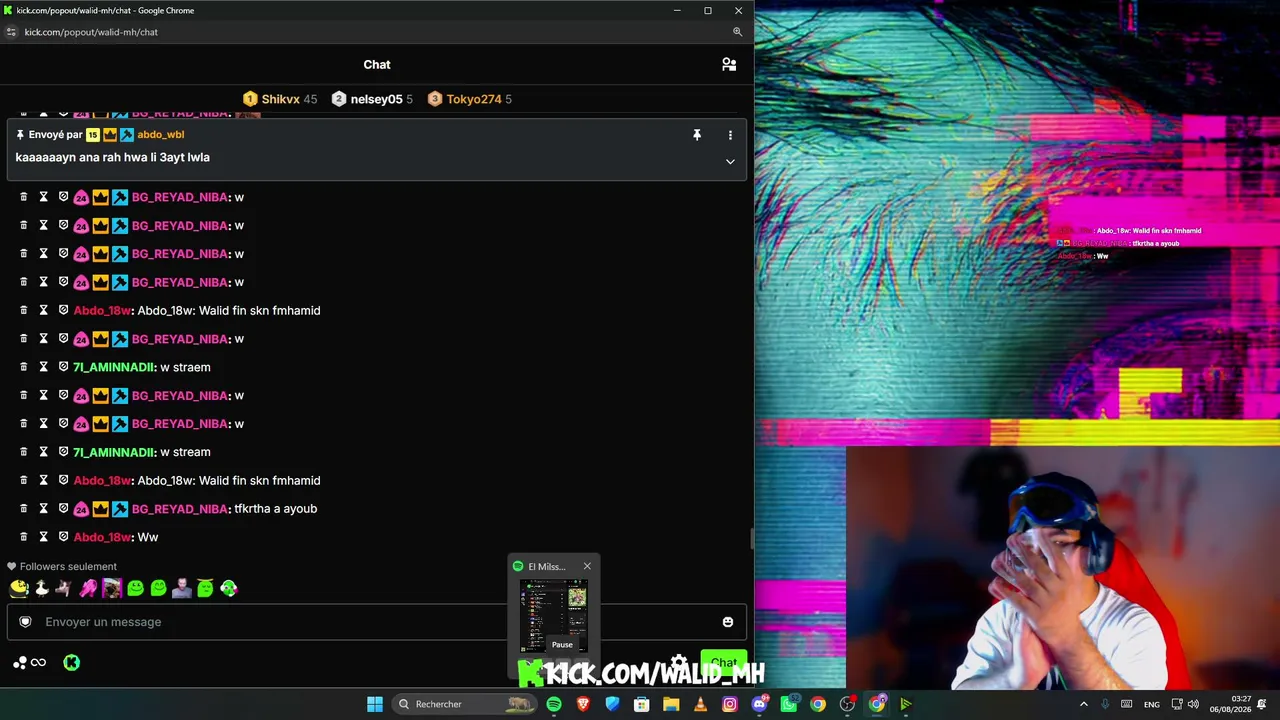This screenshot has width=1280, height=720.
Task: Select Tokyo274 on the gift leaderboard
Action: coord(473,99)
